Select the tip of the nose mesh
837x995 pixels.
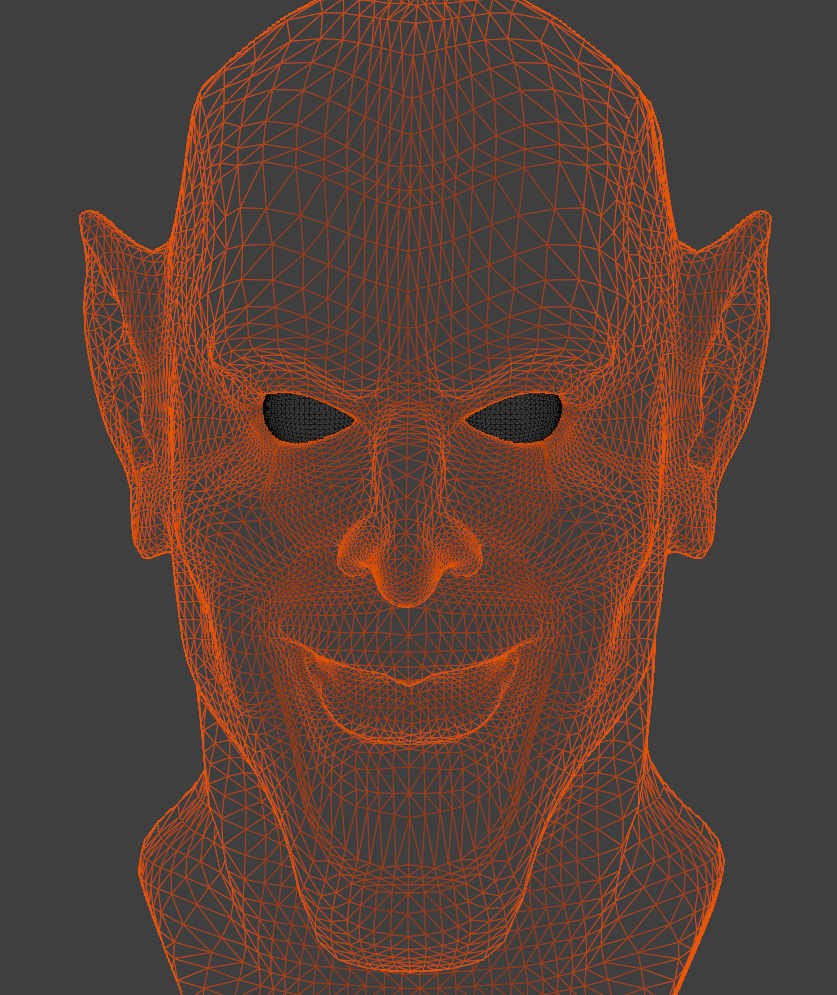[x=408, y=585]
